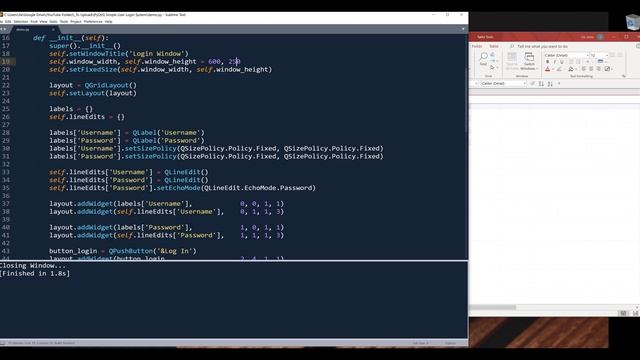Toggle Bold in PowerPoint text formatting
Viewport: 640px width, 360px height.
point(547,62)
